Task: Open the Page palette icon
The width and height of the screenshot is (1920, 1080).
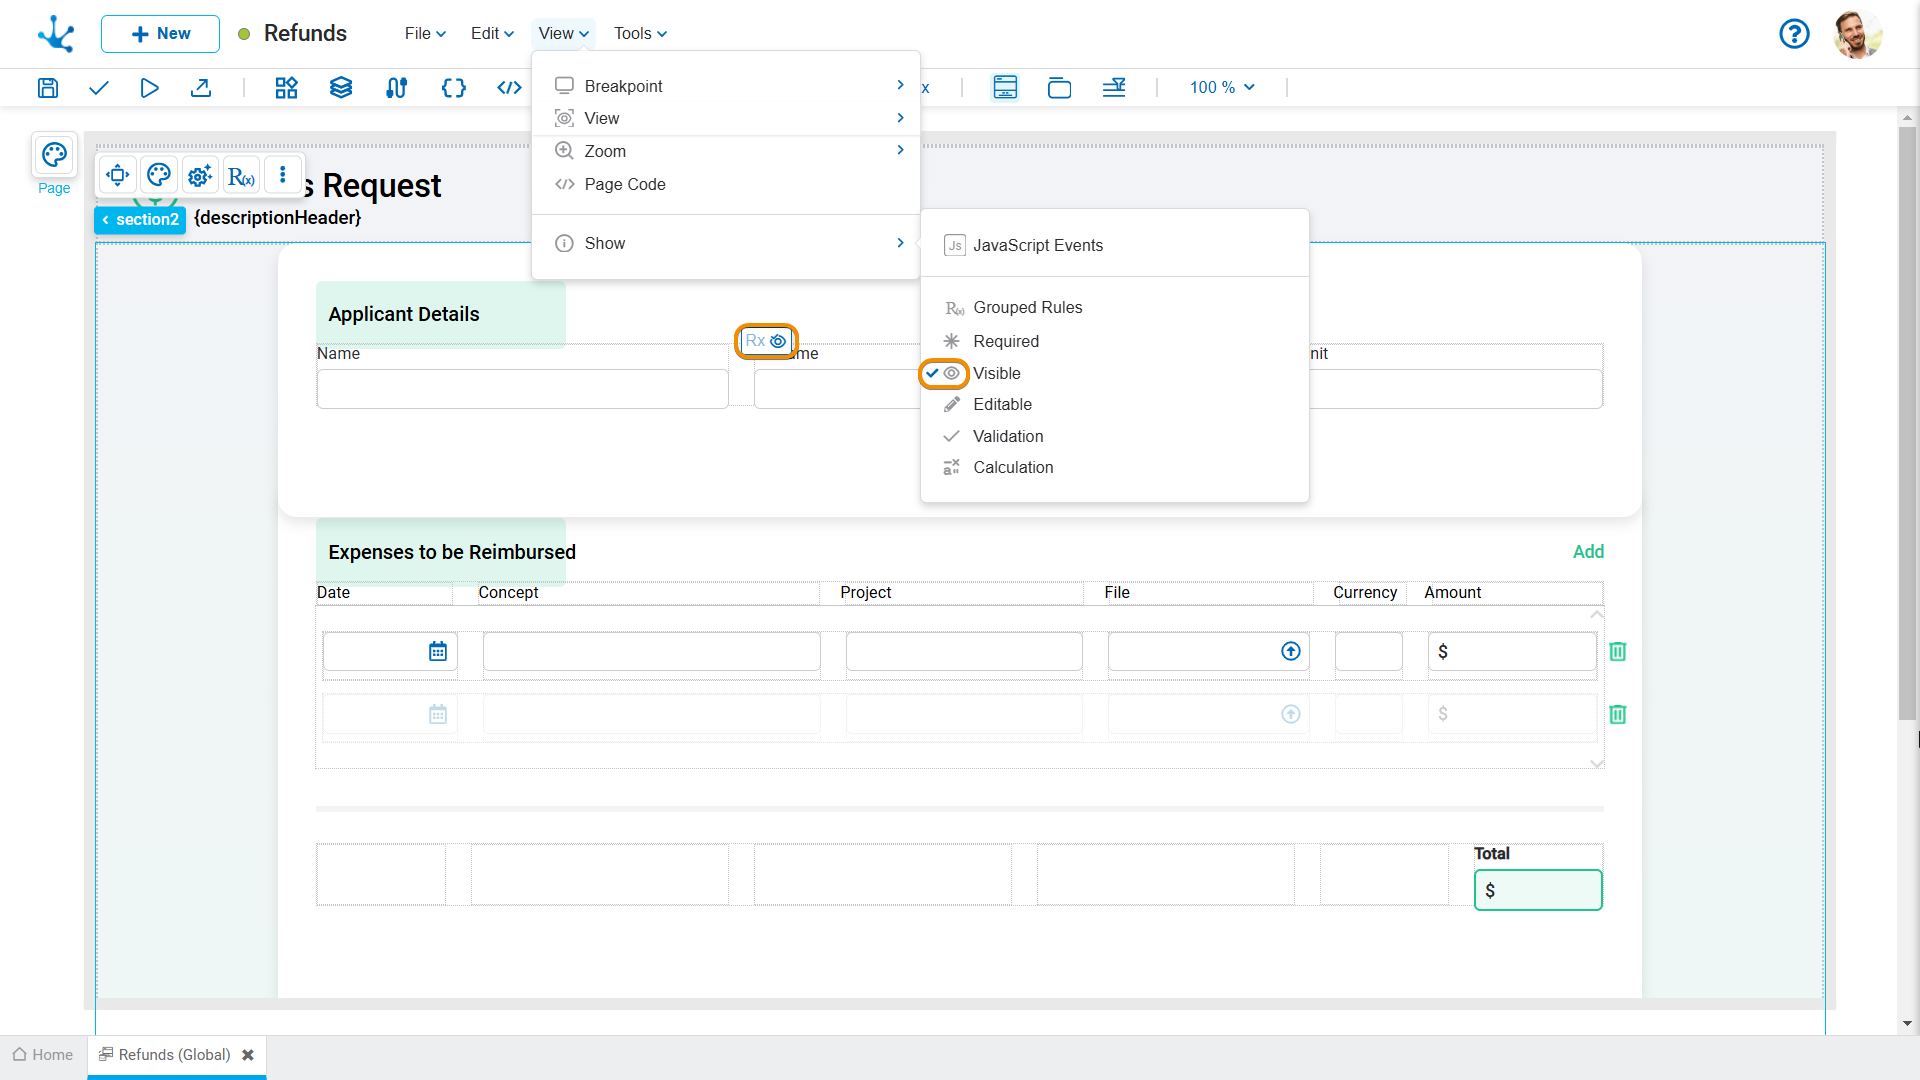Action: point(54,155)
